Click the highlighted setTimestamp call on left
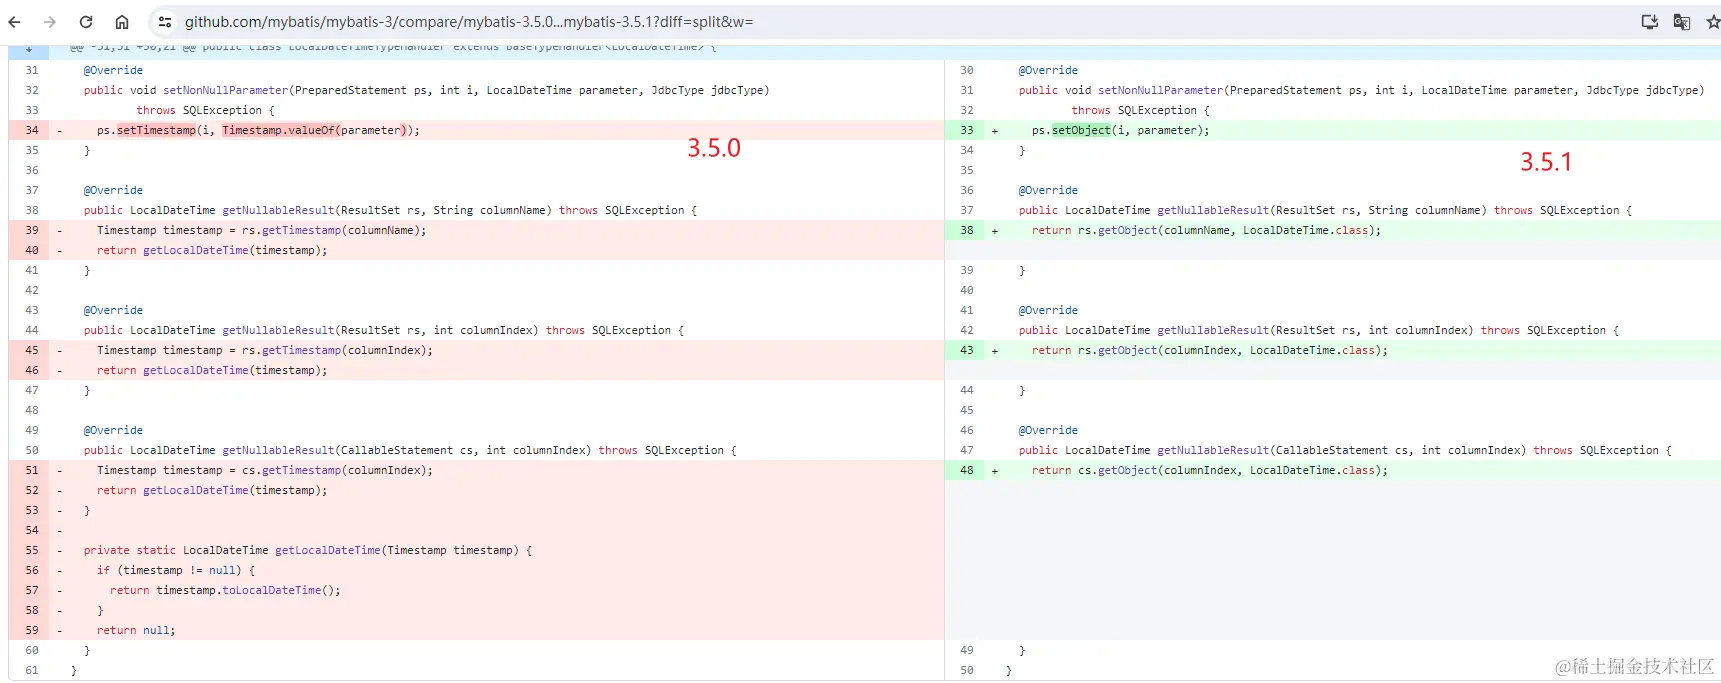The height and width of the screenshot is (683, 1721). [x=156, y=130]
